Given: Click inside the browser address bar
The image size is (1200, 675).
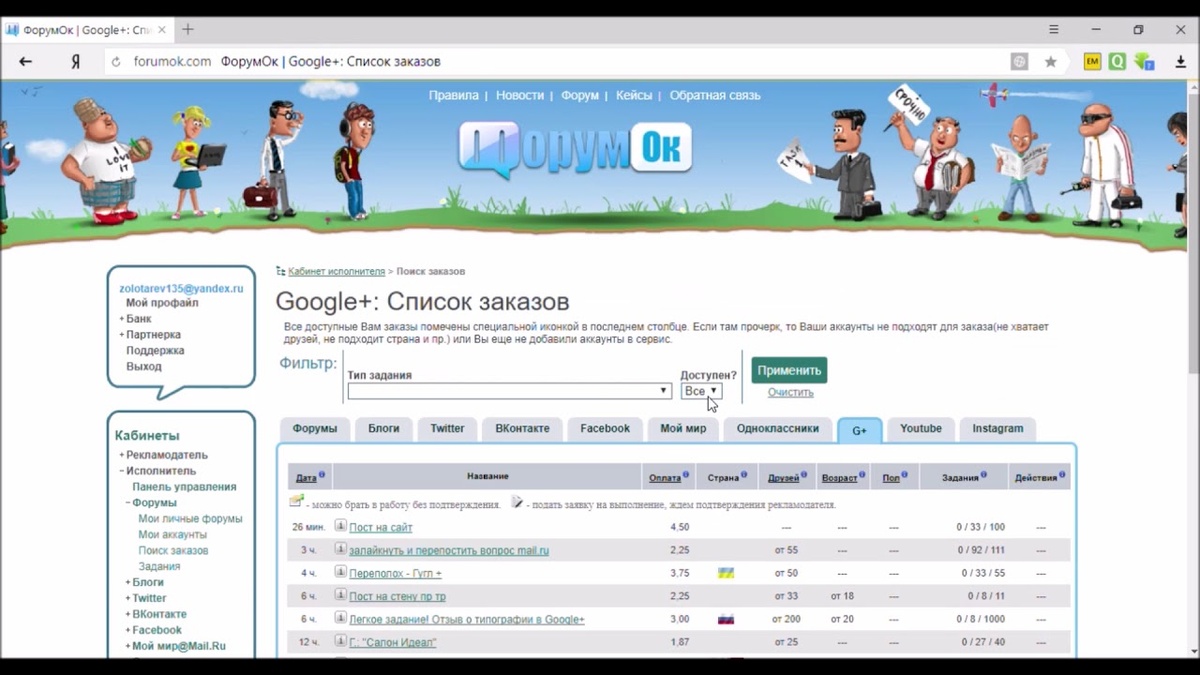Looking at the screenshot, I should point(400,61).
